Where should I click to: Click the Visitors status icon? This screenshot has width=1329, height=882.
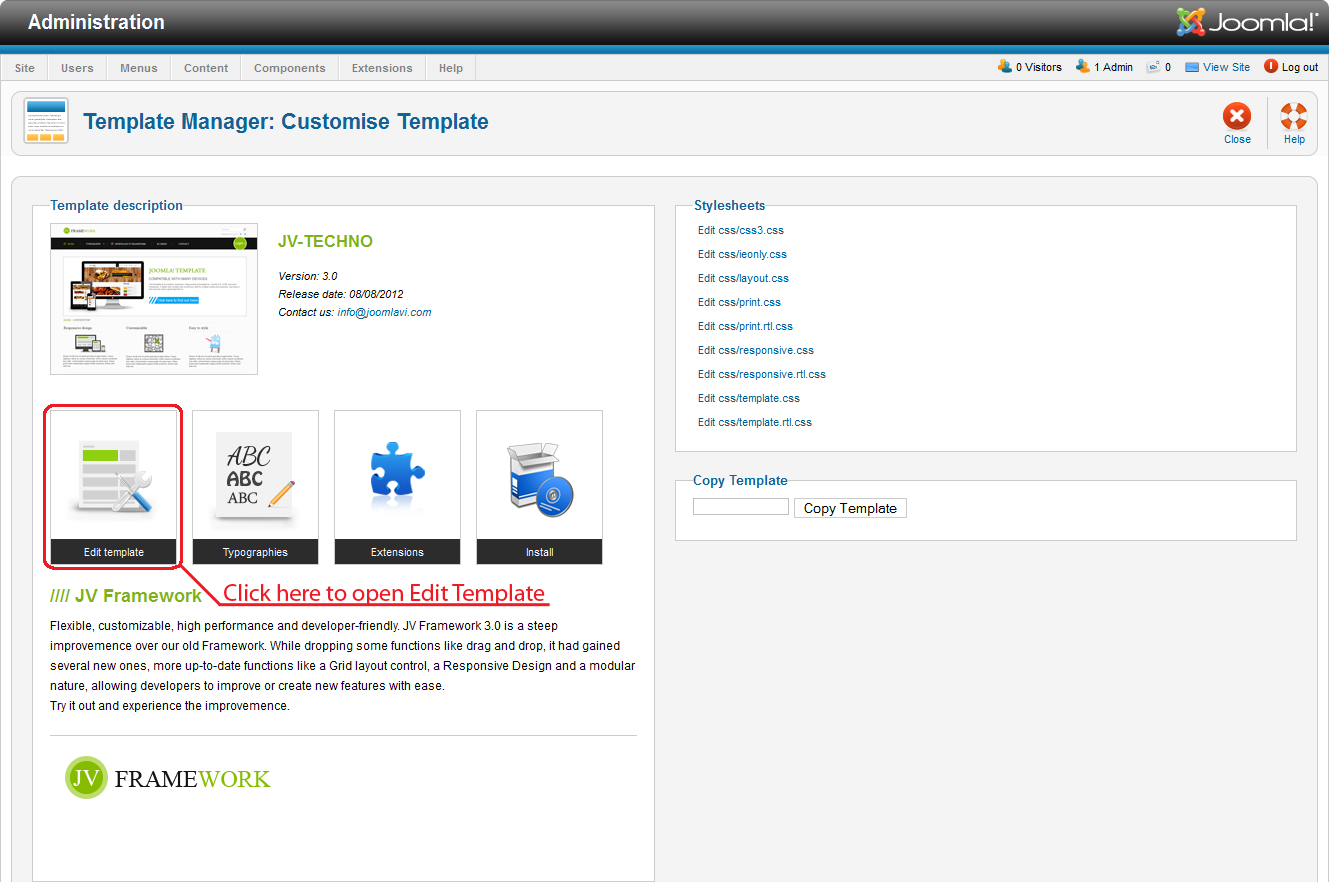pyautogui.click(x=1005, y=67)
